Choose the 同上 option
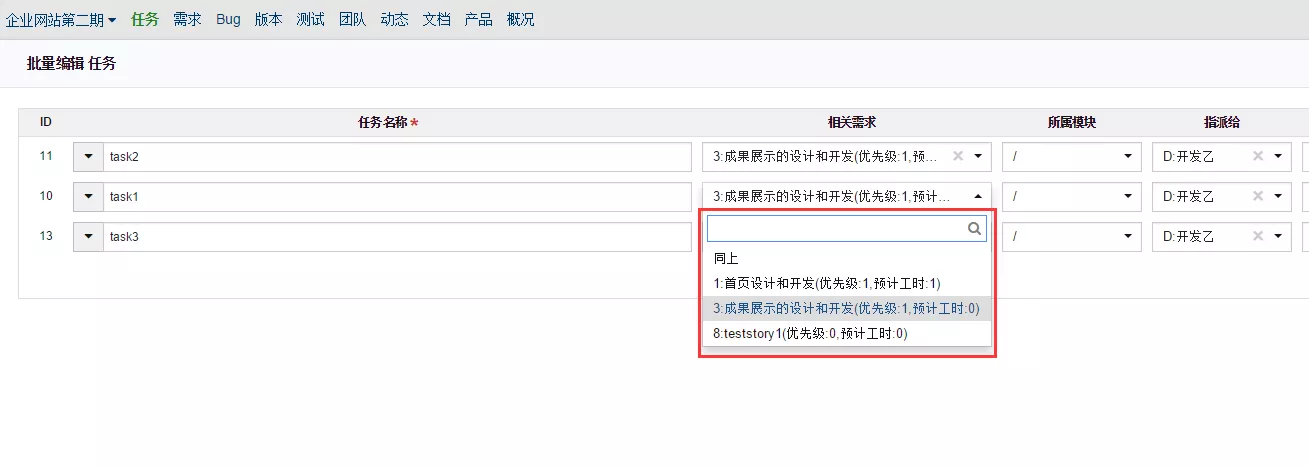The width and height of the screenshot is (1309, 466). (x=847, y=258)
